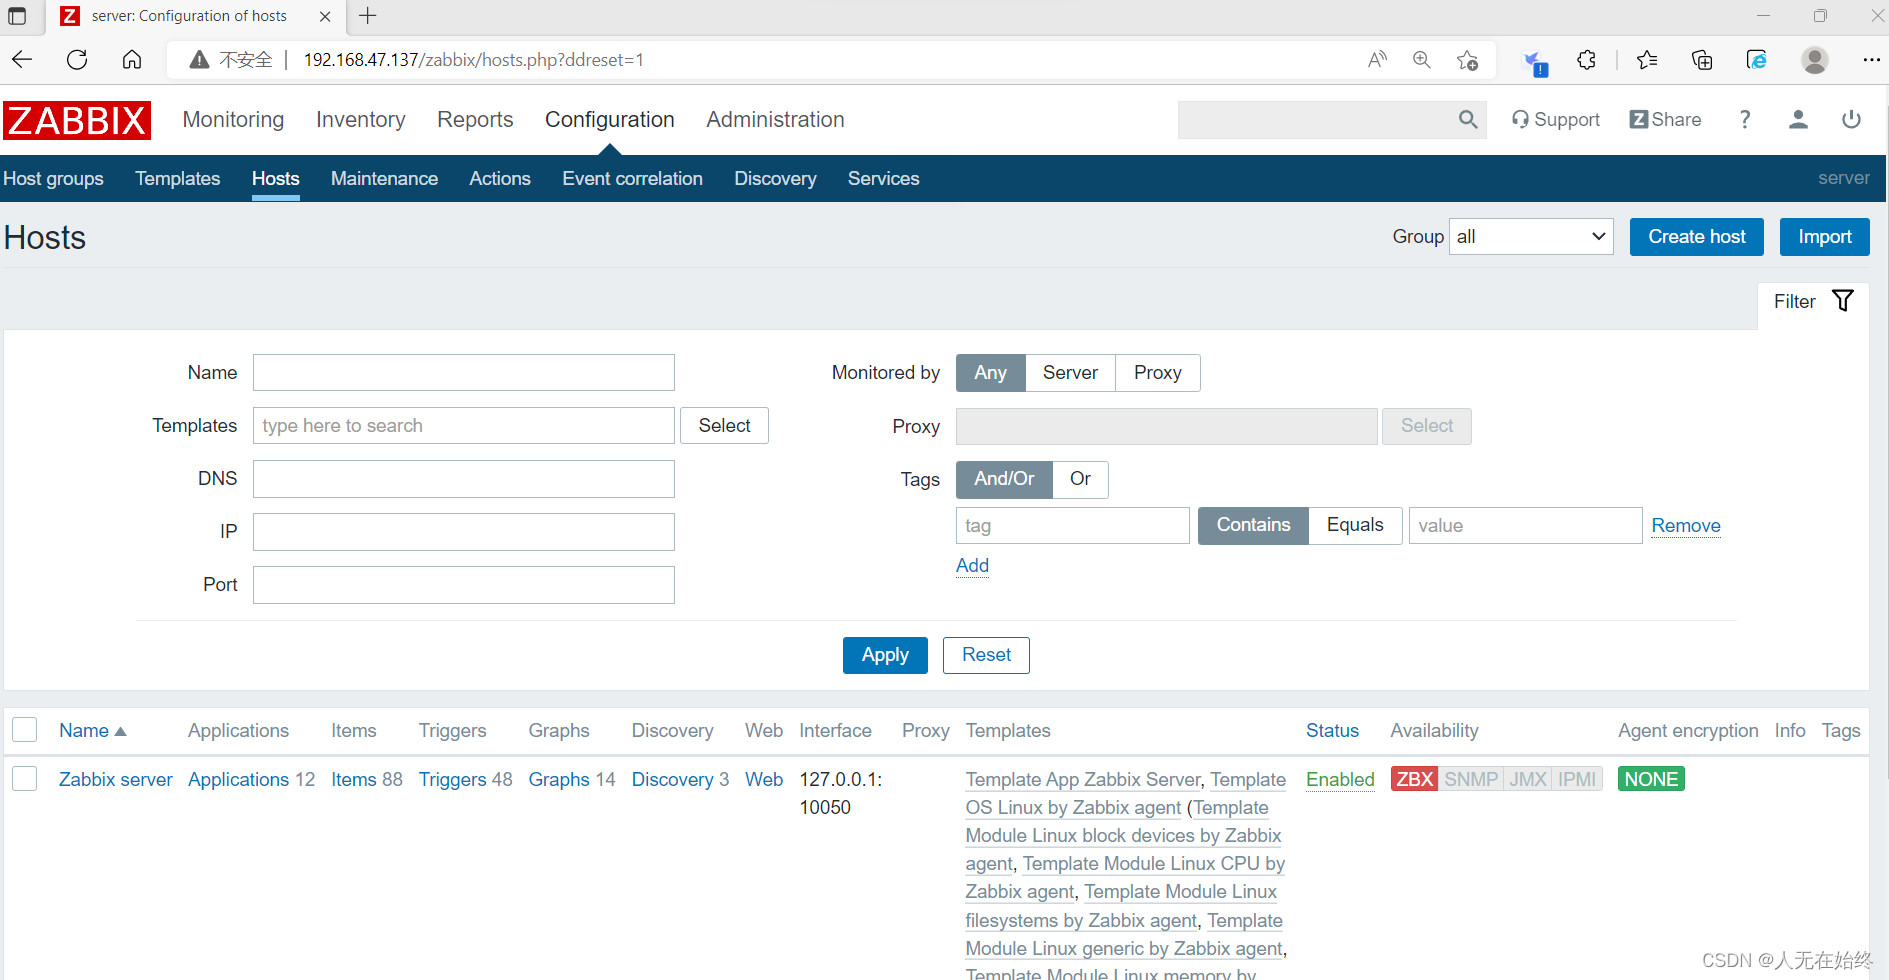Focus the tag name input

(1073, 525)
